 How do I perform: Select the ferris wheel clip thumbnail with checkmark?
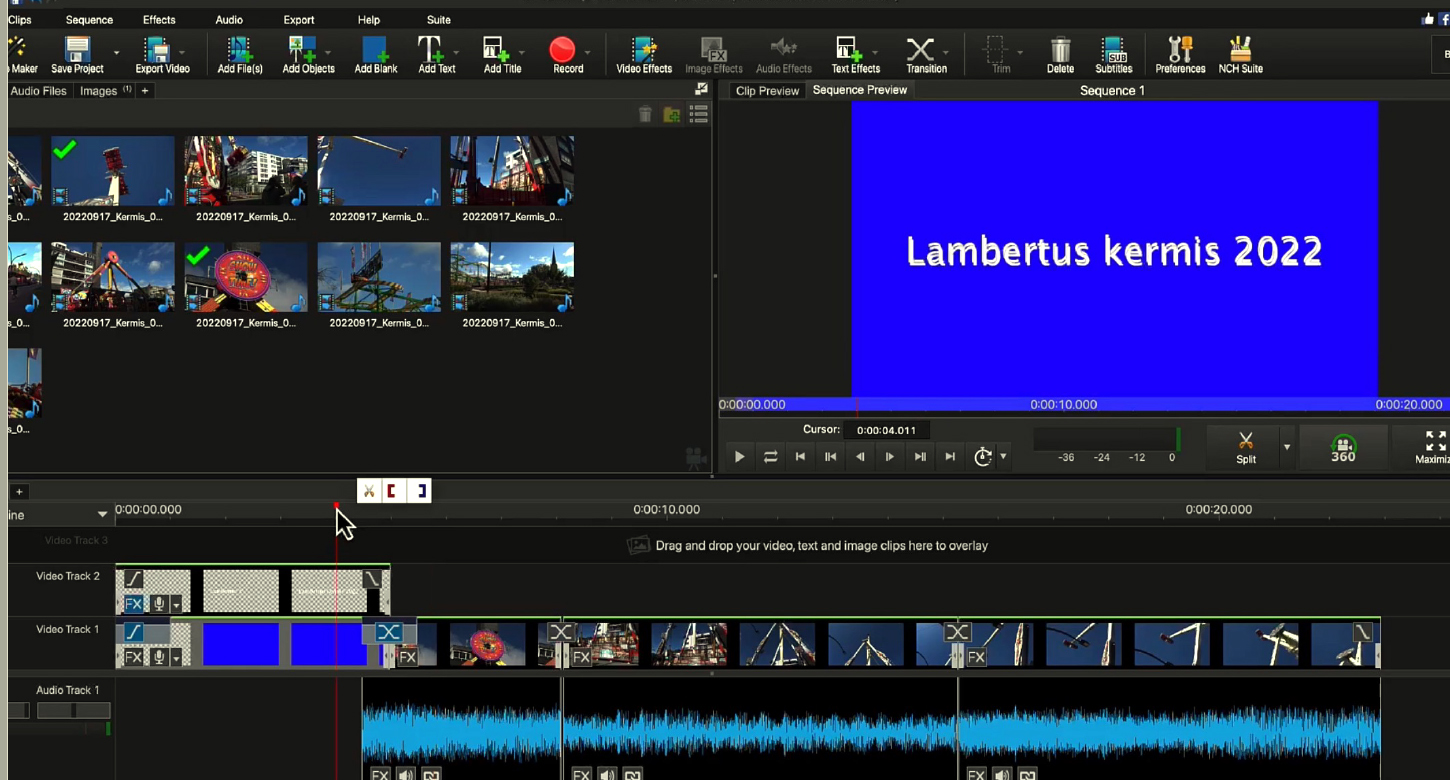point(245,277)
